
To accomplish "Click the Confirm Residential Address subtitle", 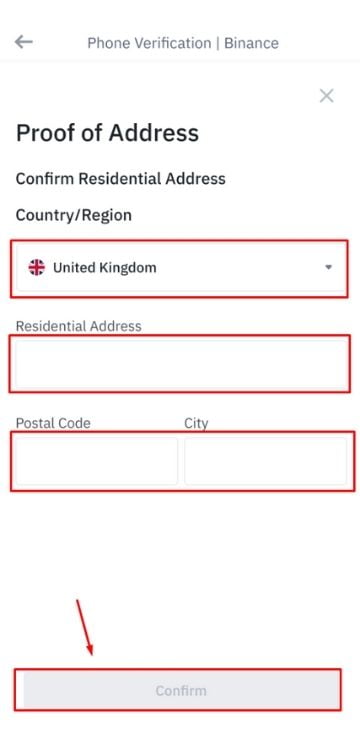I will [121, 179].
